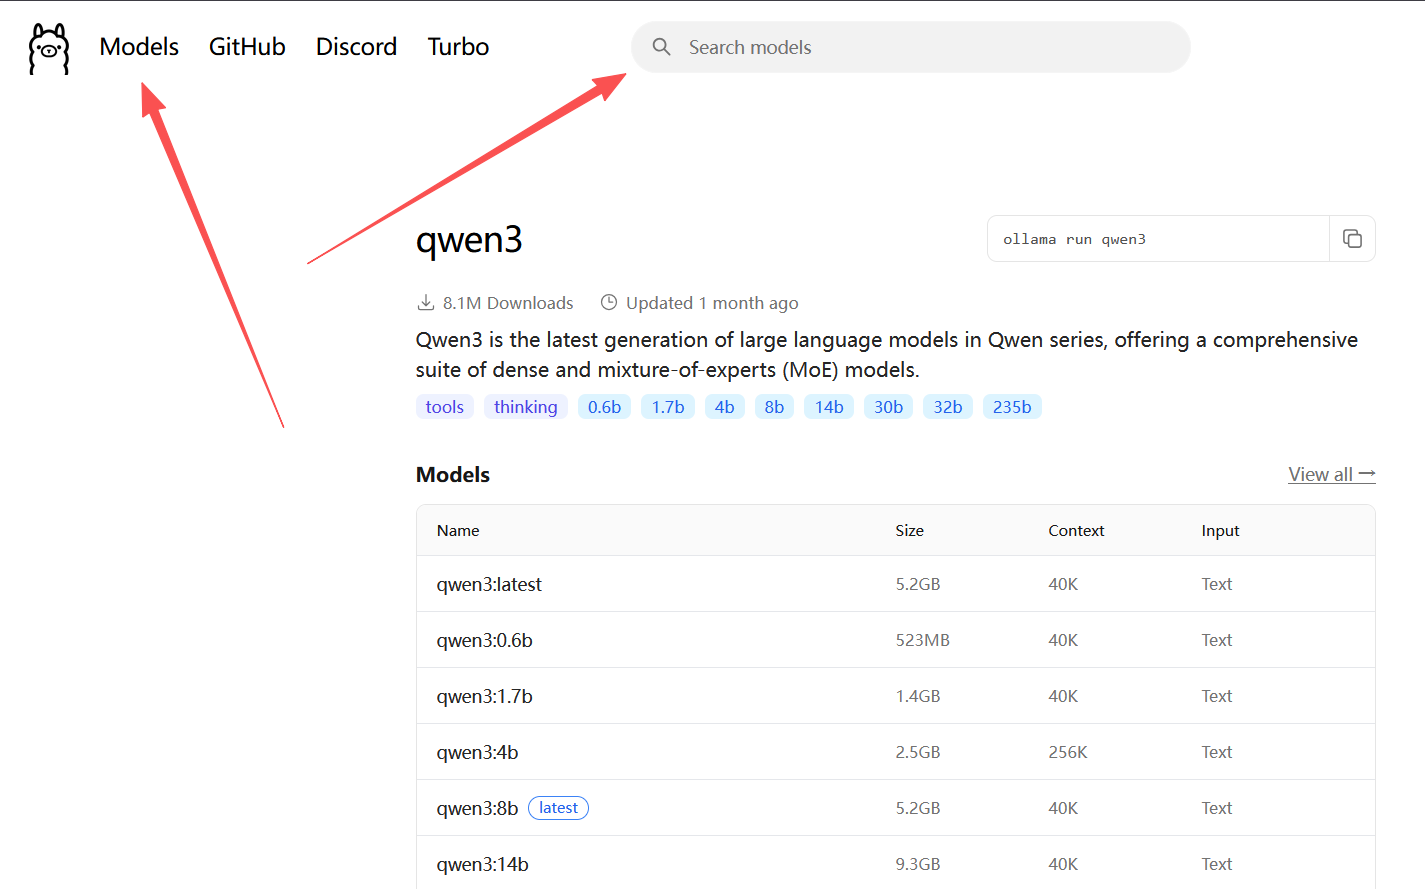Select the 8b size tag
The width and height of the screenshot is (1425, 889).
click(774, 407)
